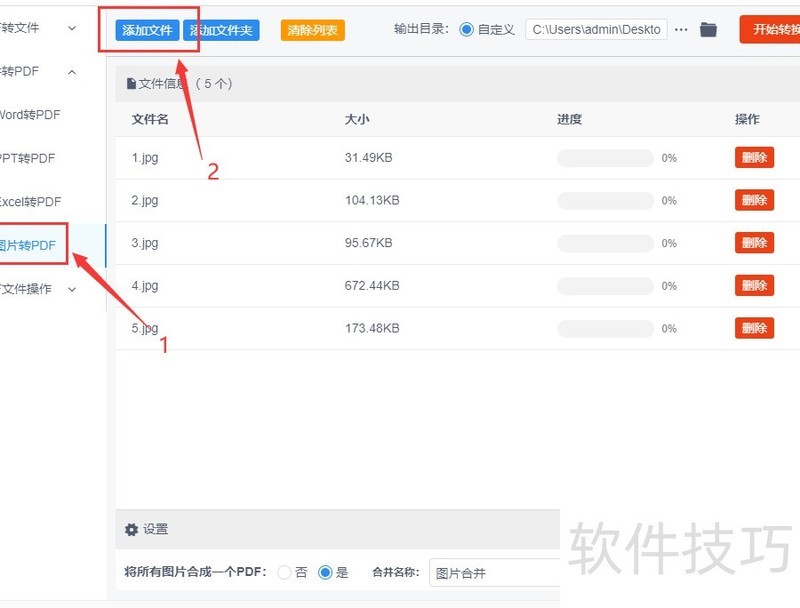Viewport: 800px width, 608px height.
Task: Select 图片转PDF in the sidebar
Action: pos(28,245)
